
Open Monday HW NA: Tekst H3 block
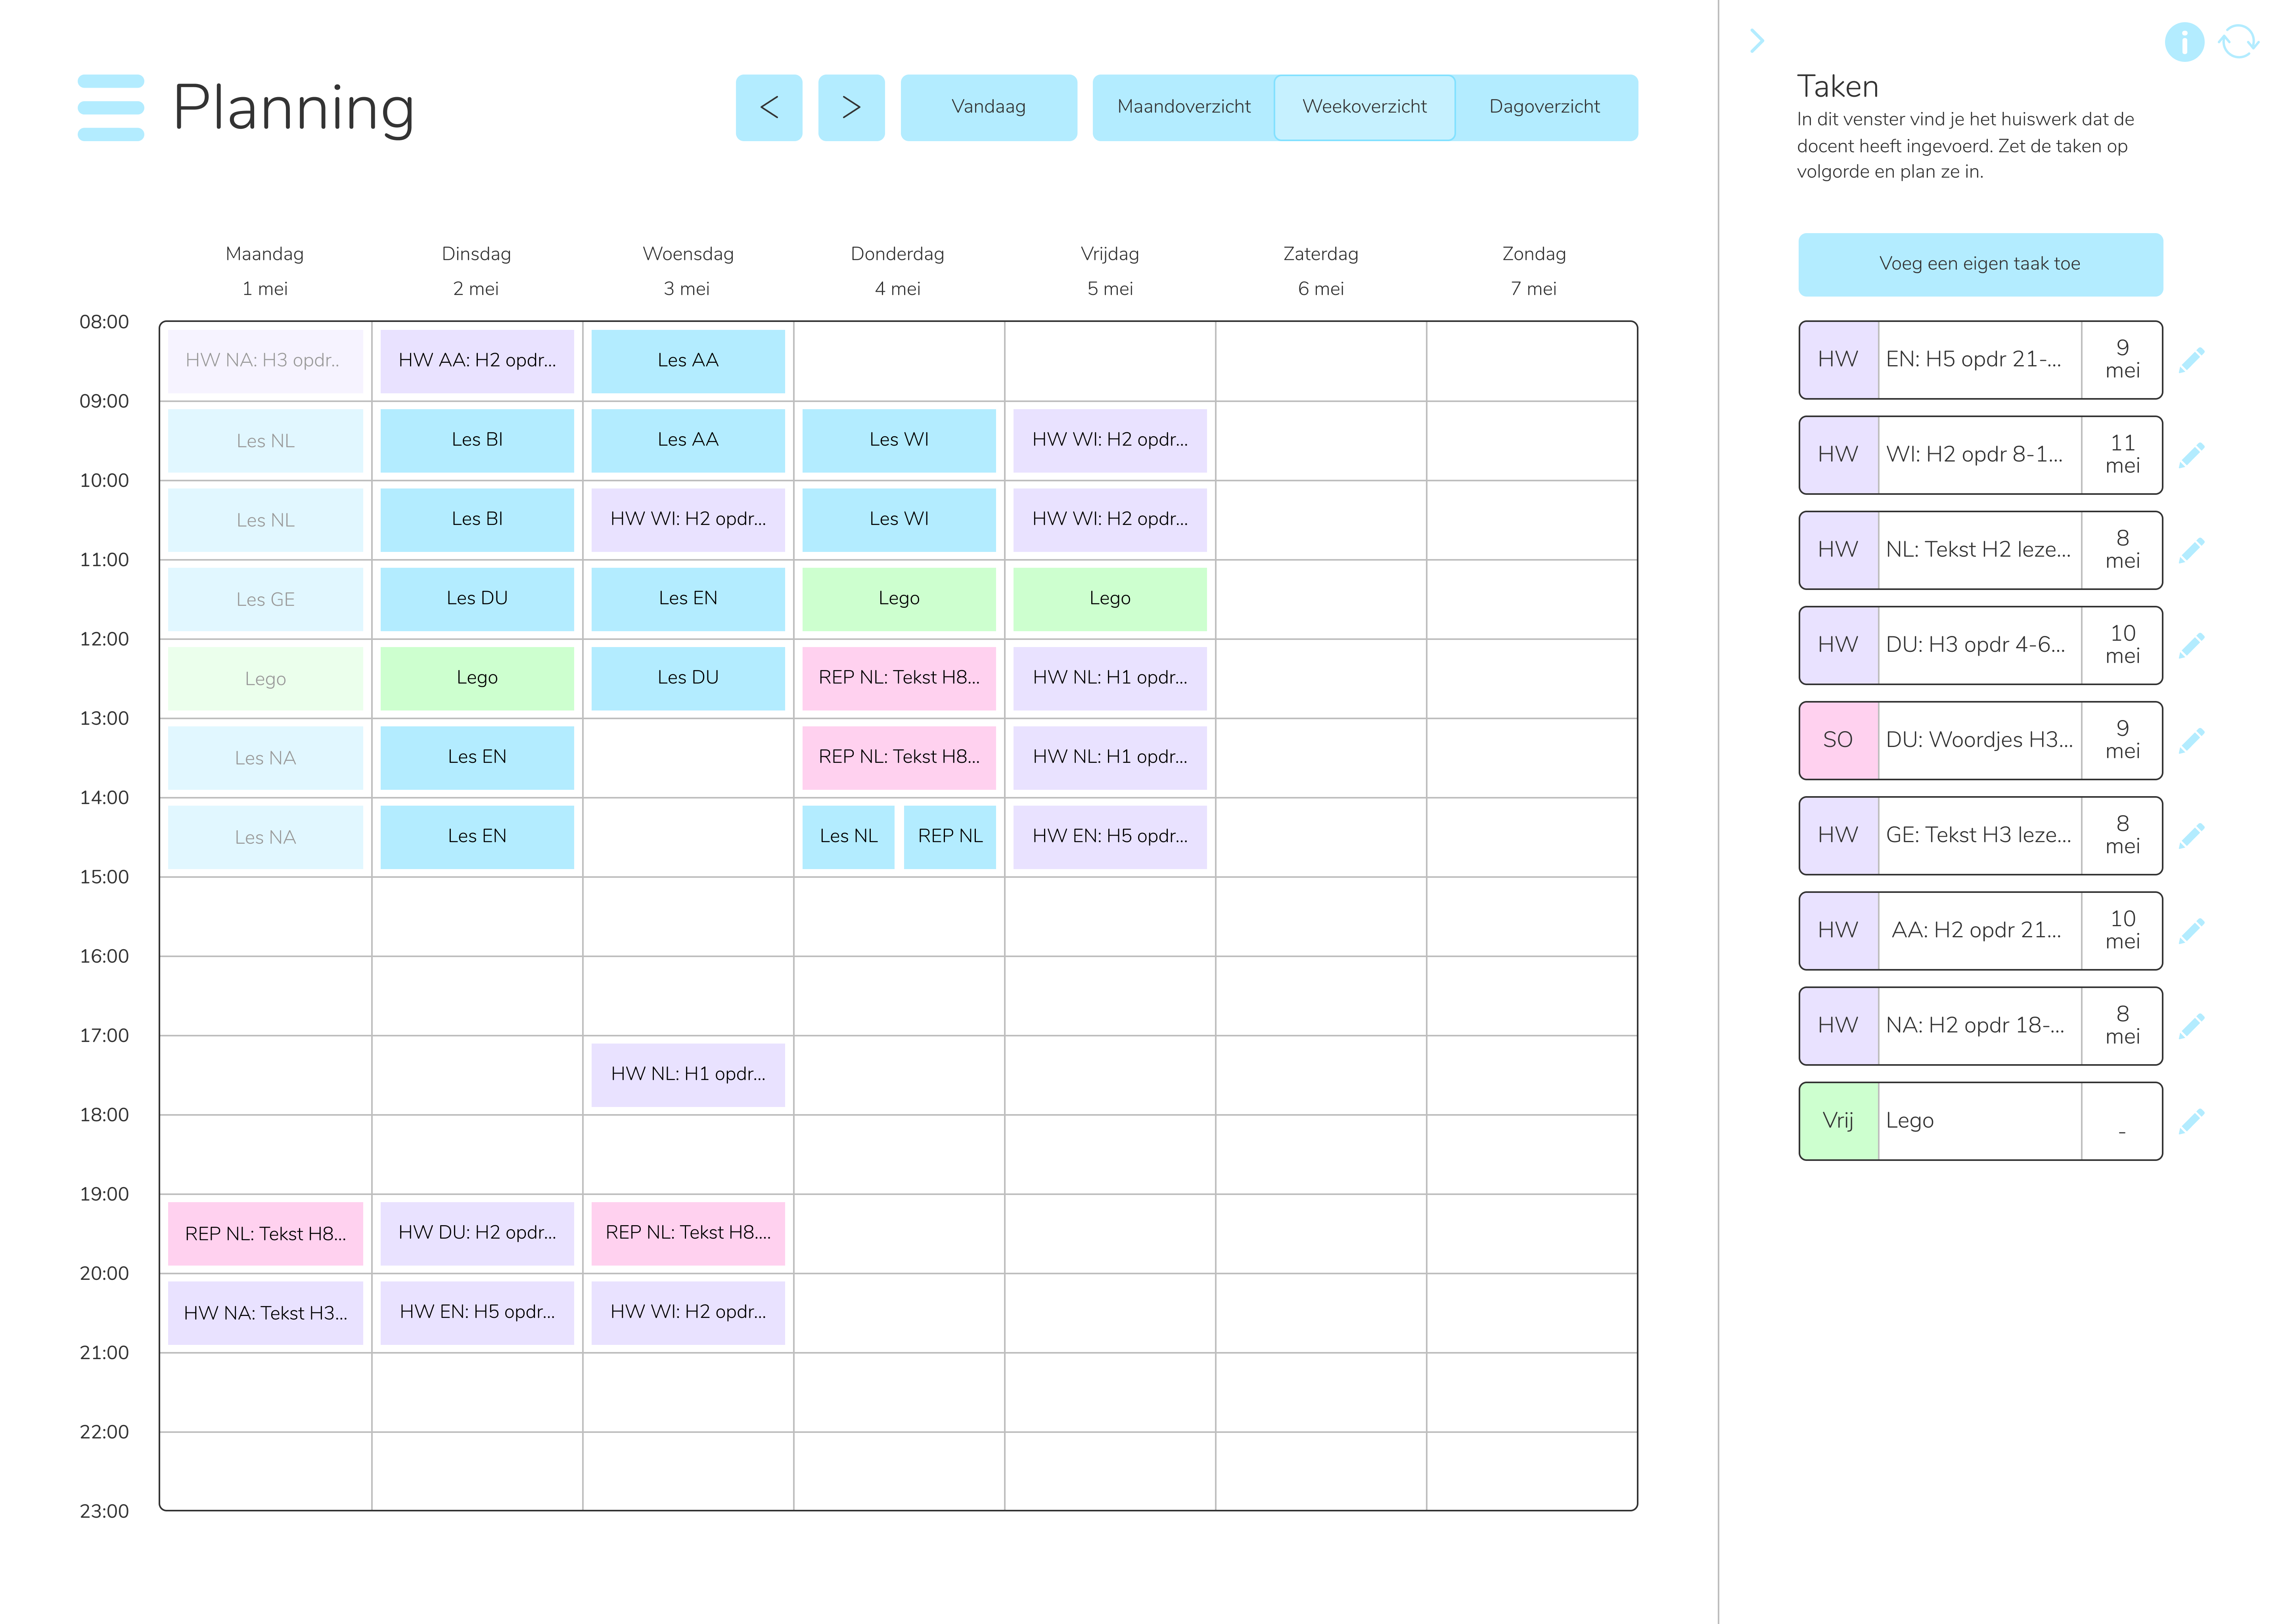point(265,1313)
